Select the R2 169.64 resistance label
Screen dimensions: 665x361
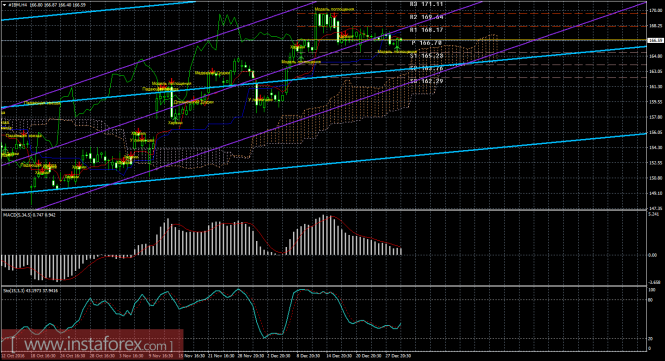426,17
